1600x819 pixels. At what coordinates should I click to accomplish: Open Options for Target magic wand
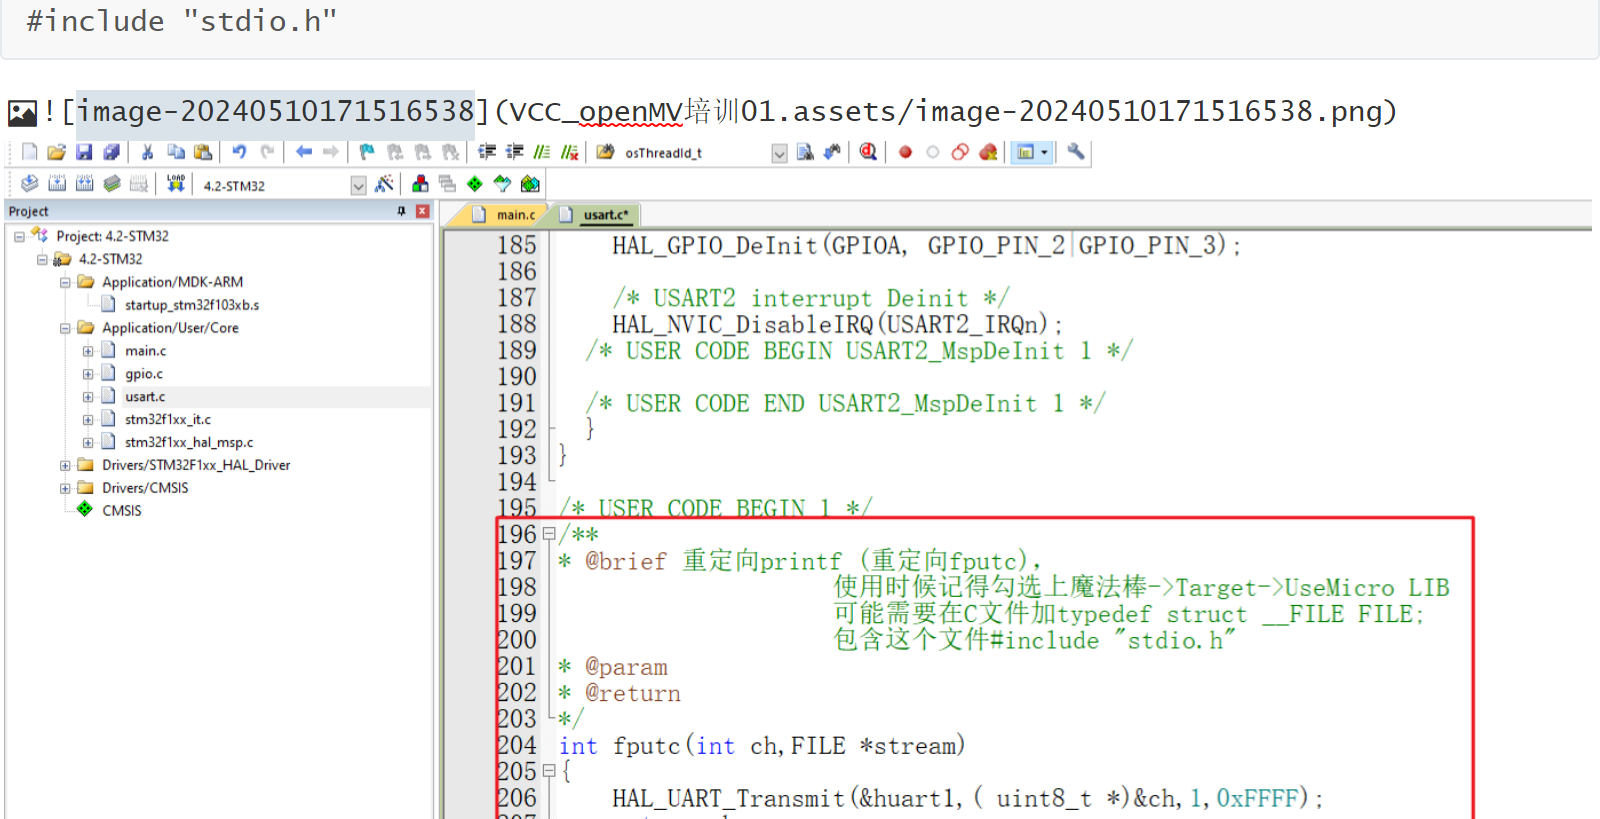click(384, 184)
